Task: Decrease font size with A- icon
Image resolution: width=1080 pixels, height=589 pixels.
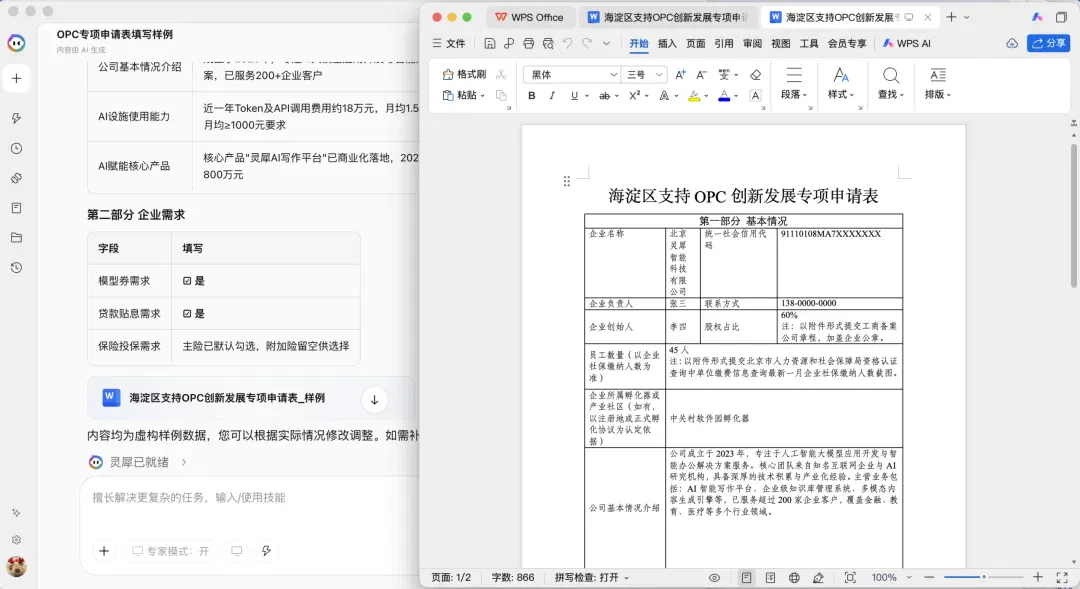Action: (x=701, y=74)
